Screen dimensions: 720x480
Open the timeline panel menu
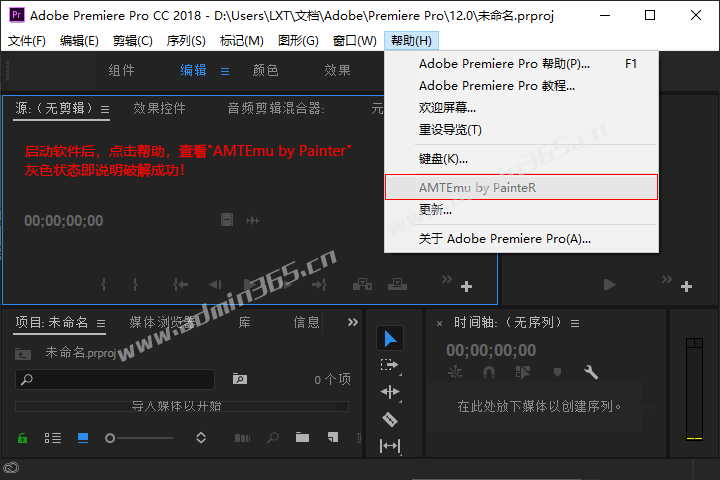[575, 324]
